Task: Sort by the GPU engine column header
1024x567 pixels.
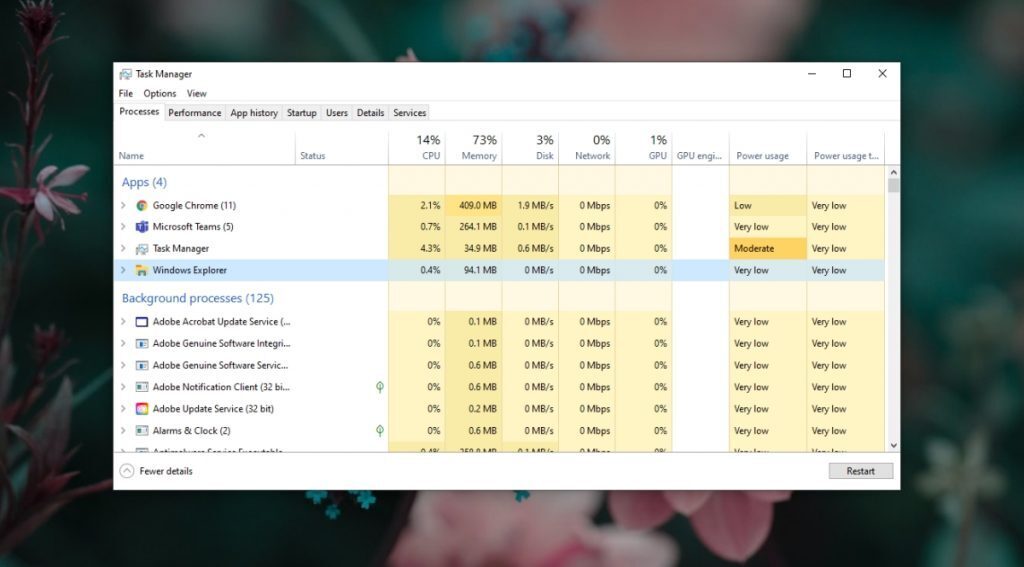Action: pos(701,148)
